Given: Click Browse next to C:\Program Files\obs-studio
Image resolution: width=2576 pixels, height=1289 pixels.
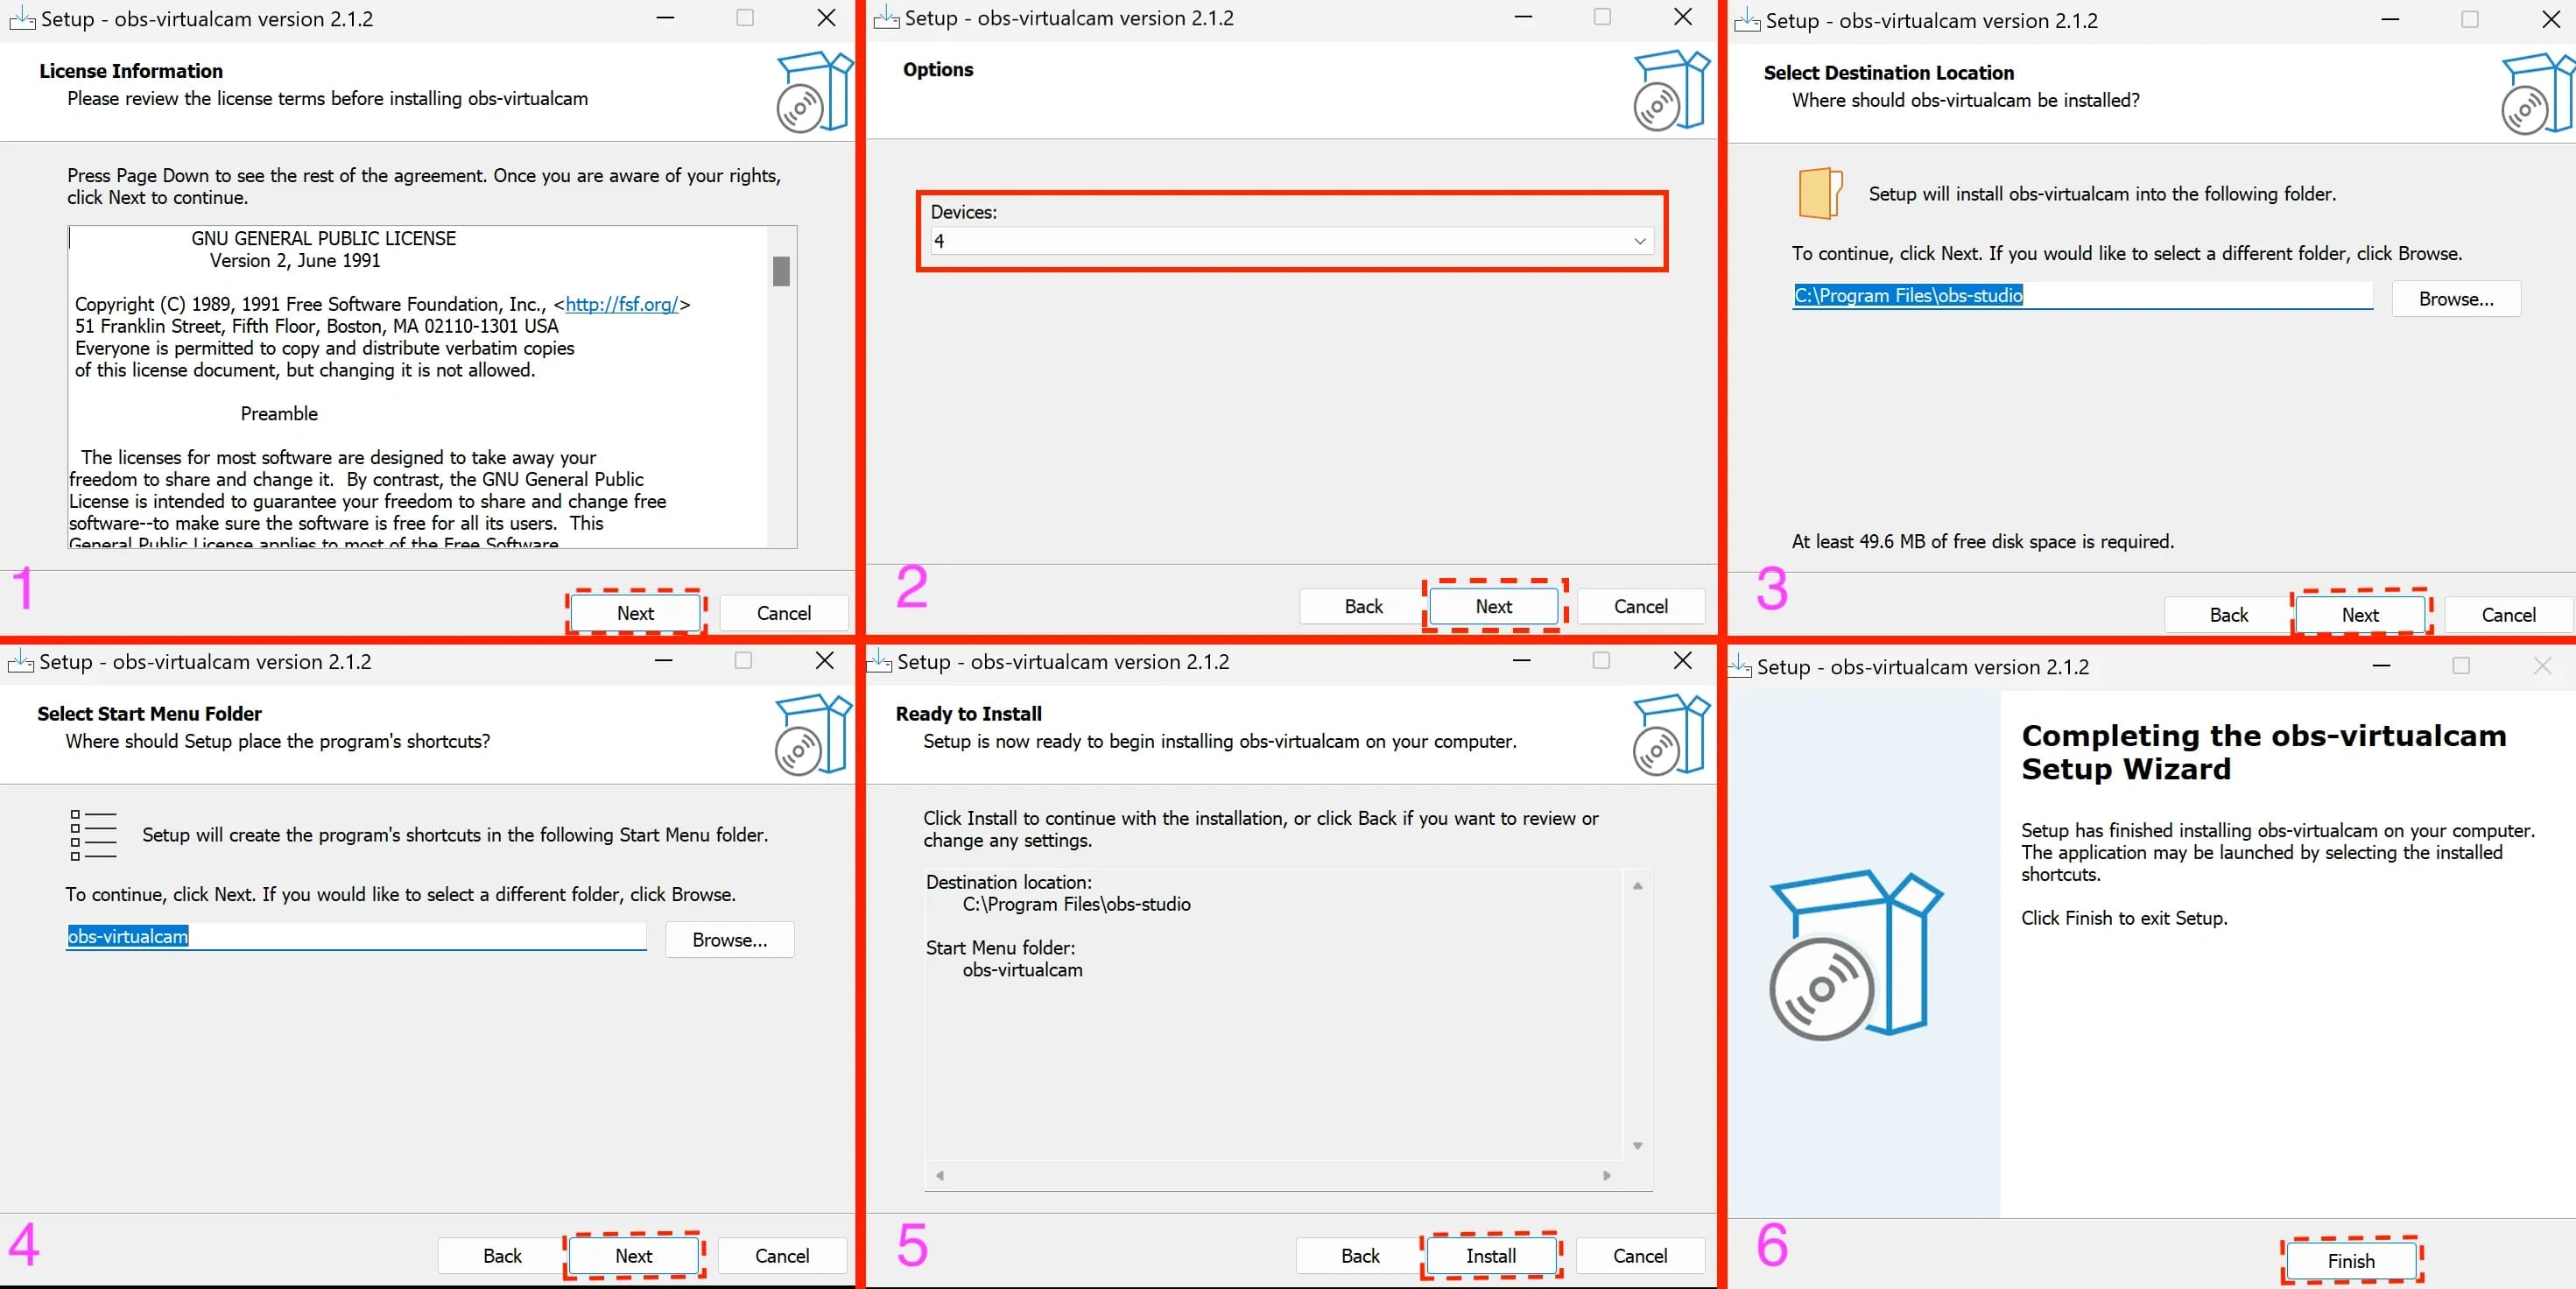Looking at the screenshot, I should click(2456, 299).
